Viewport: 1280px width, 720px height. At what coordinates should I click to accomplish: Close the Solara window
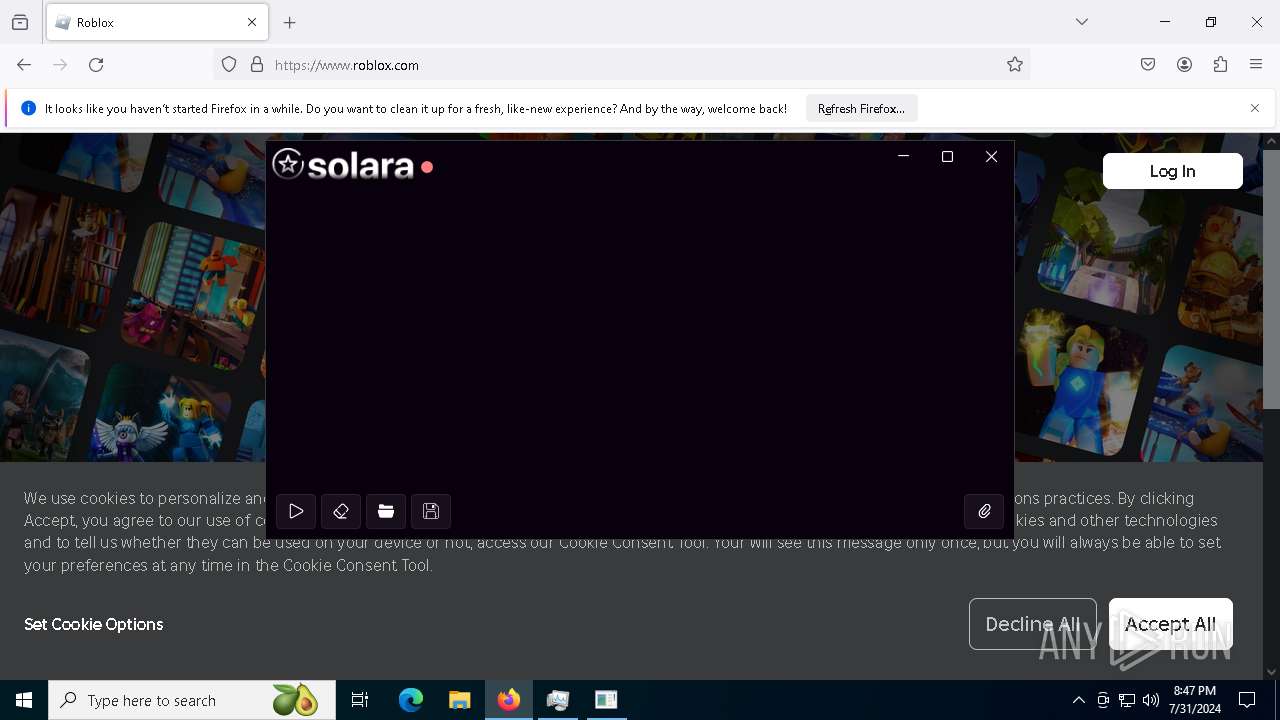[x=991, y=157]
